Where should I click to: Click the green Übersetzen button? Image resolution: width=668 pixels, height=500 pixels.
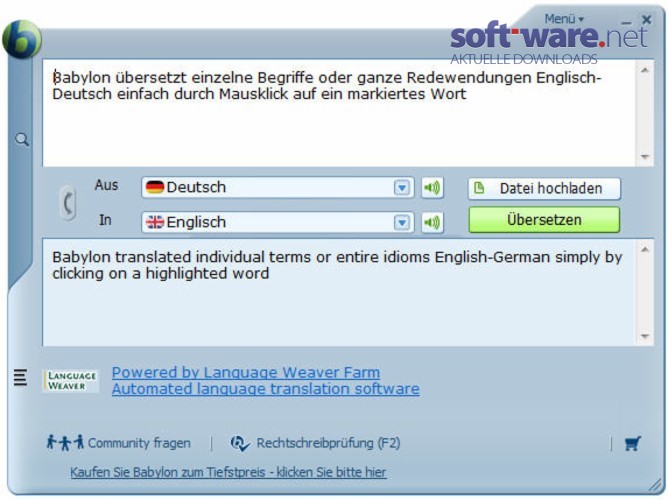point(544,220)
